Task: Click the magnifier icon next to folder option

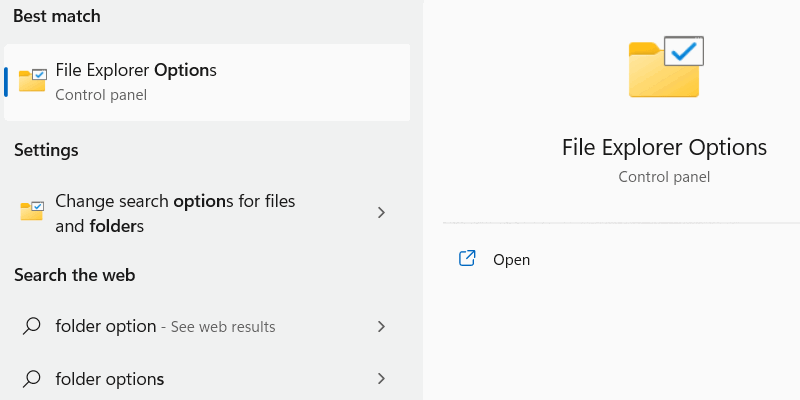Action: pos(32,326)
